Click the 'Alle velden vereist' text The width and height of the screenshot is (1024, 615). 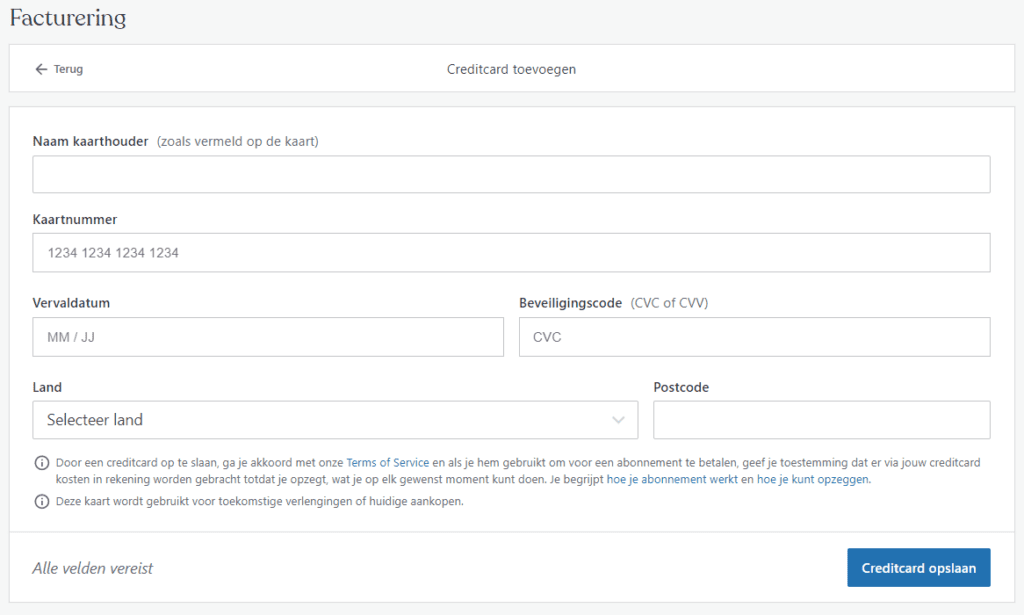93,569
